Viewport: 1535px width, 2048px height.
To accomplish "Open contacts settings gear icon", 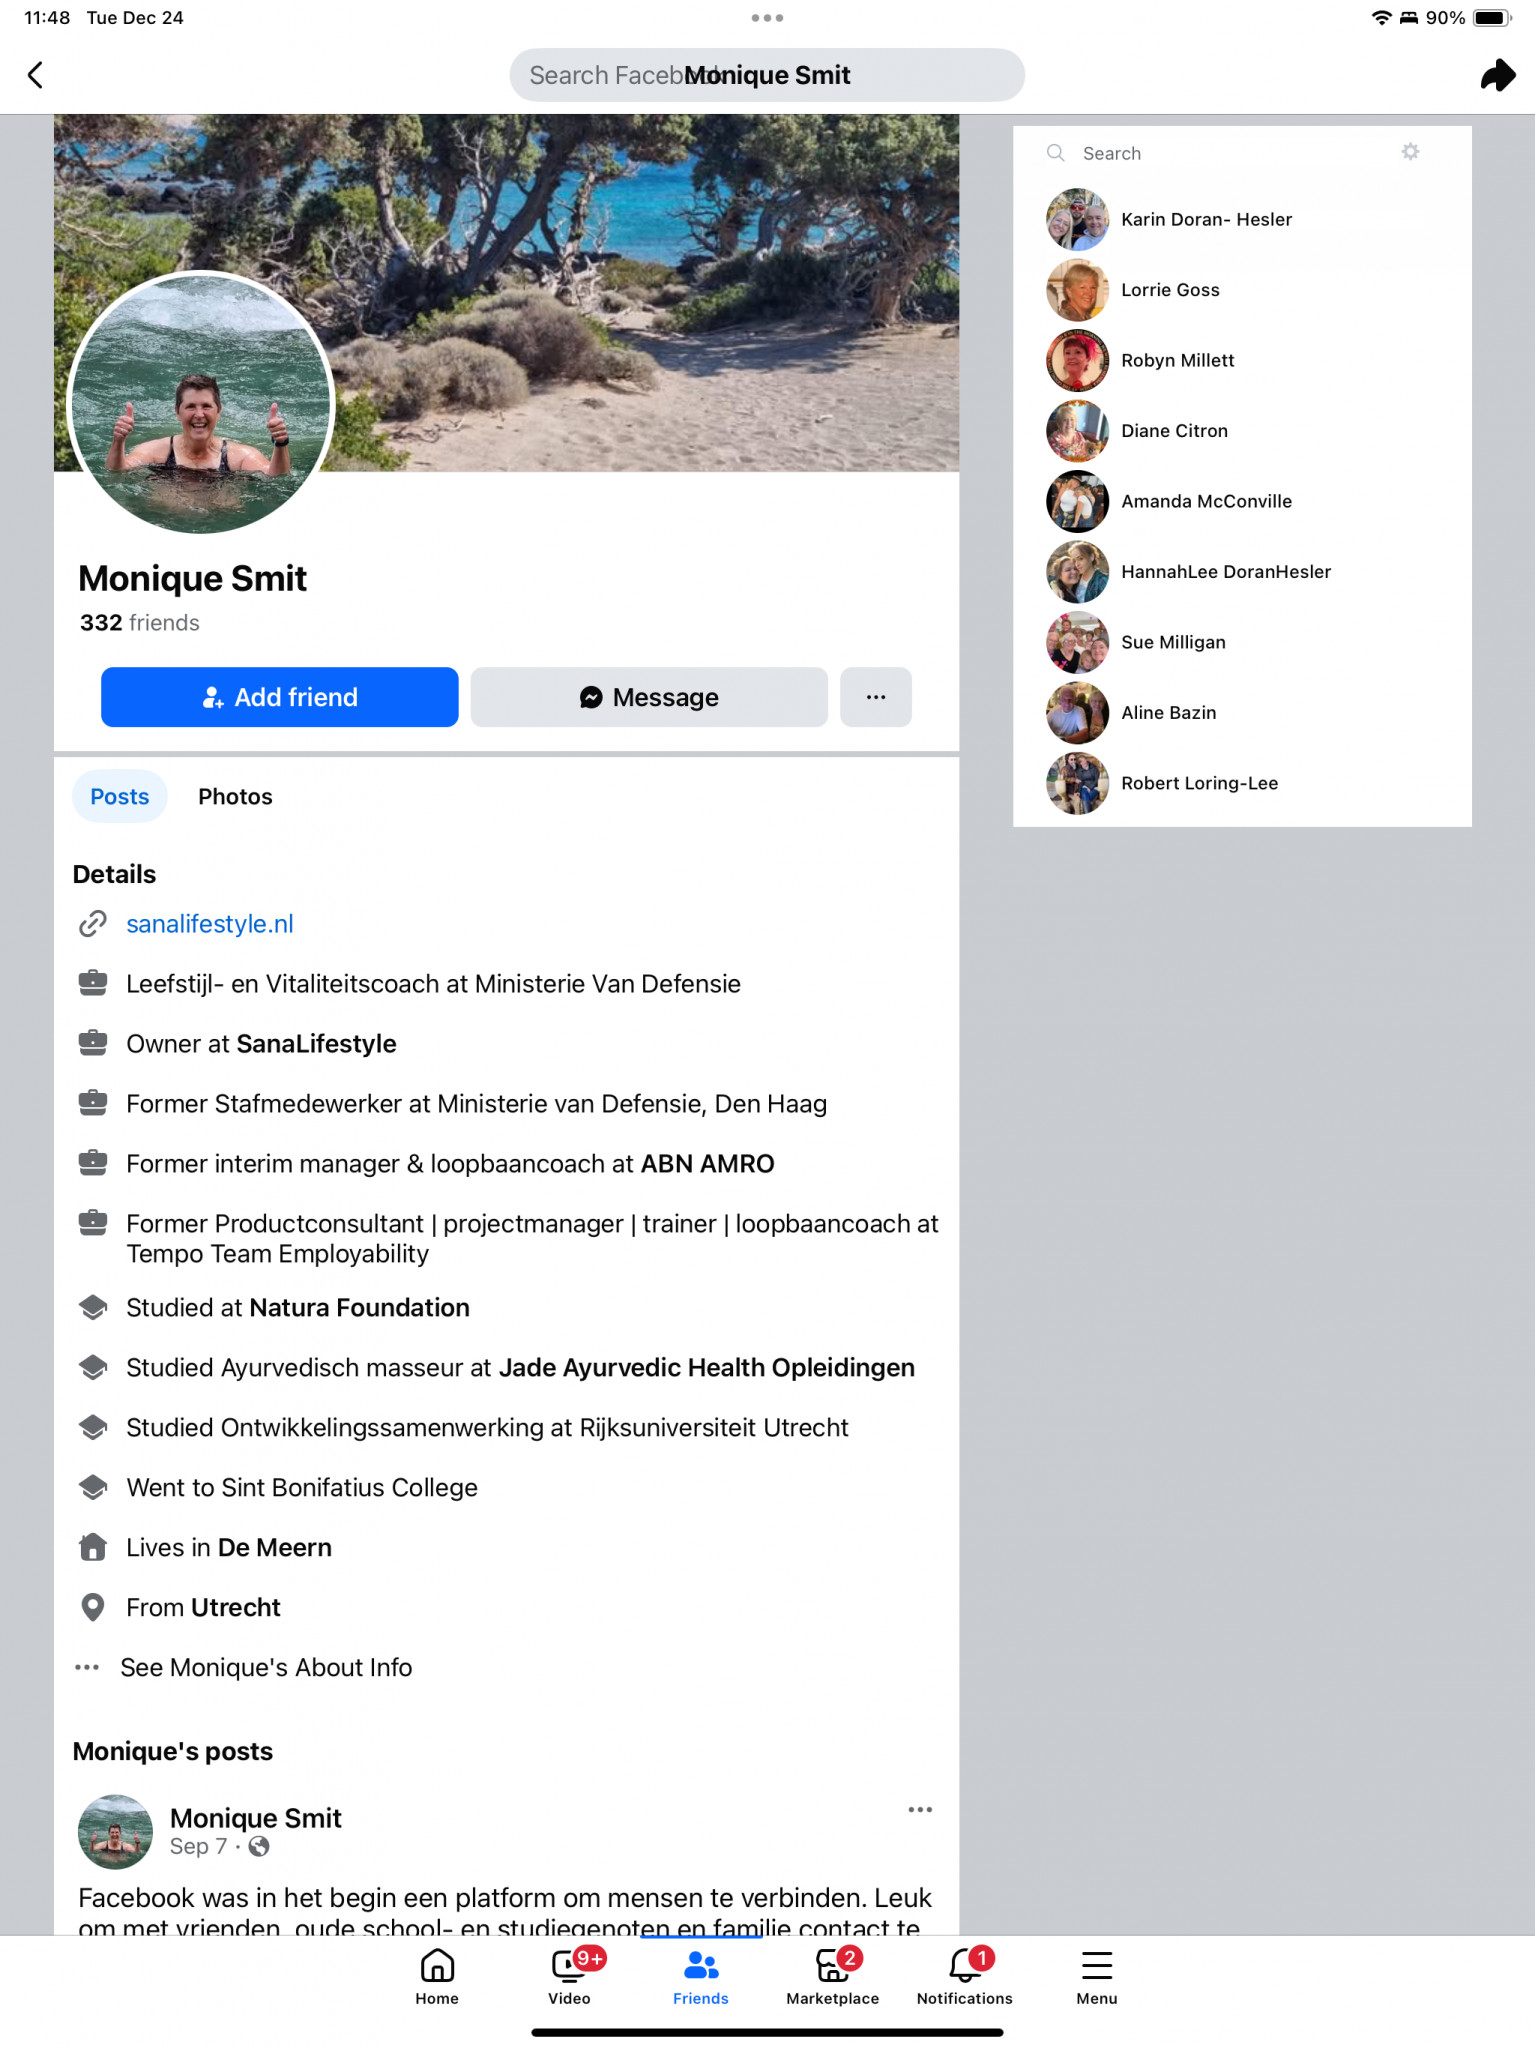I will [x=1410, y=152].
